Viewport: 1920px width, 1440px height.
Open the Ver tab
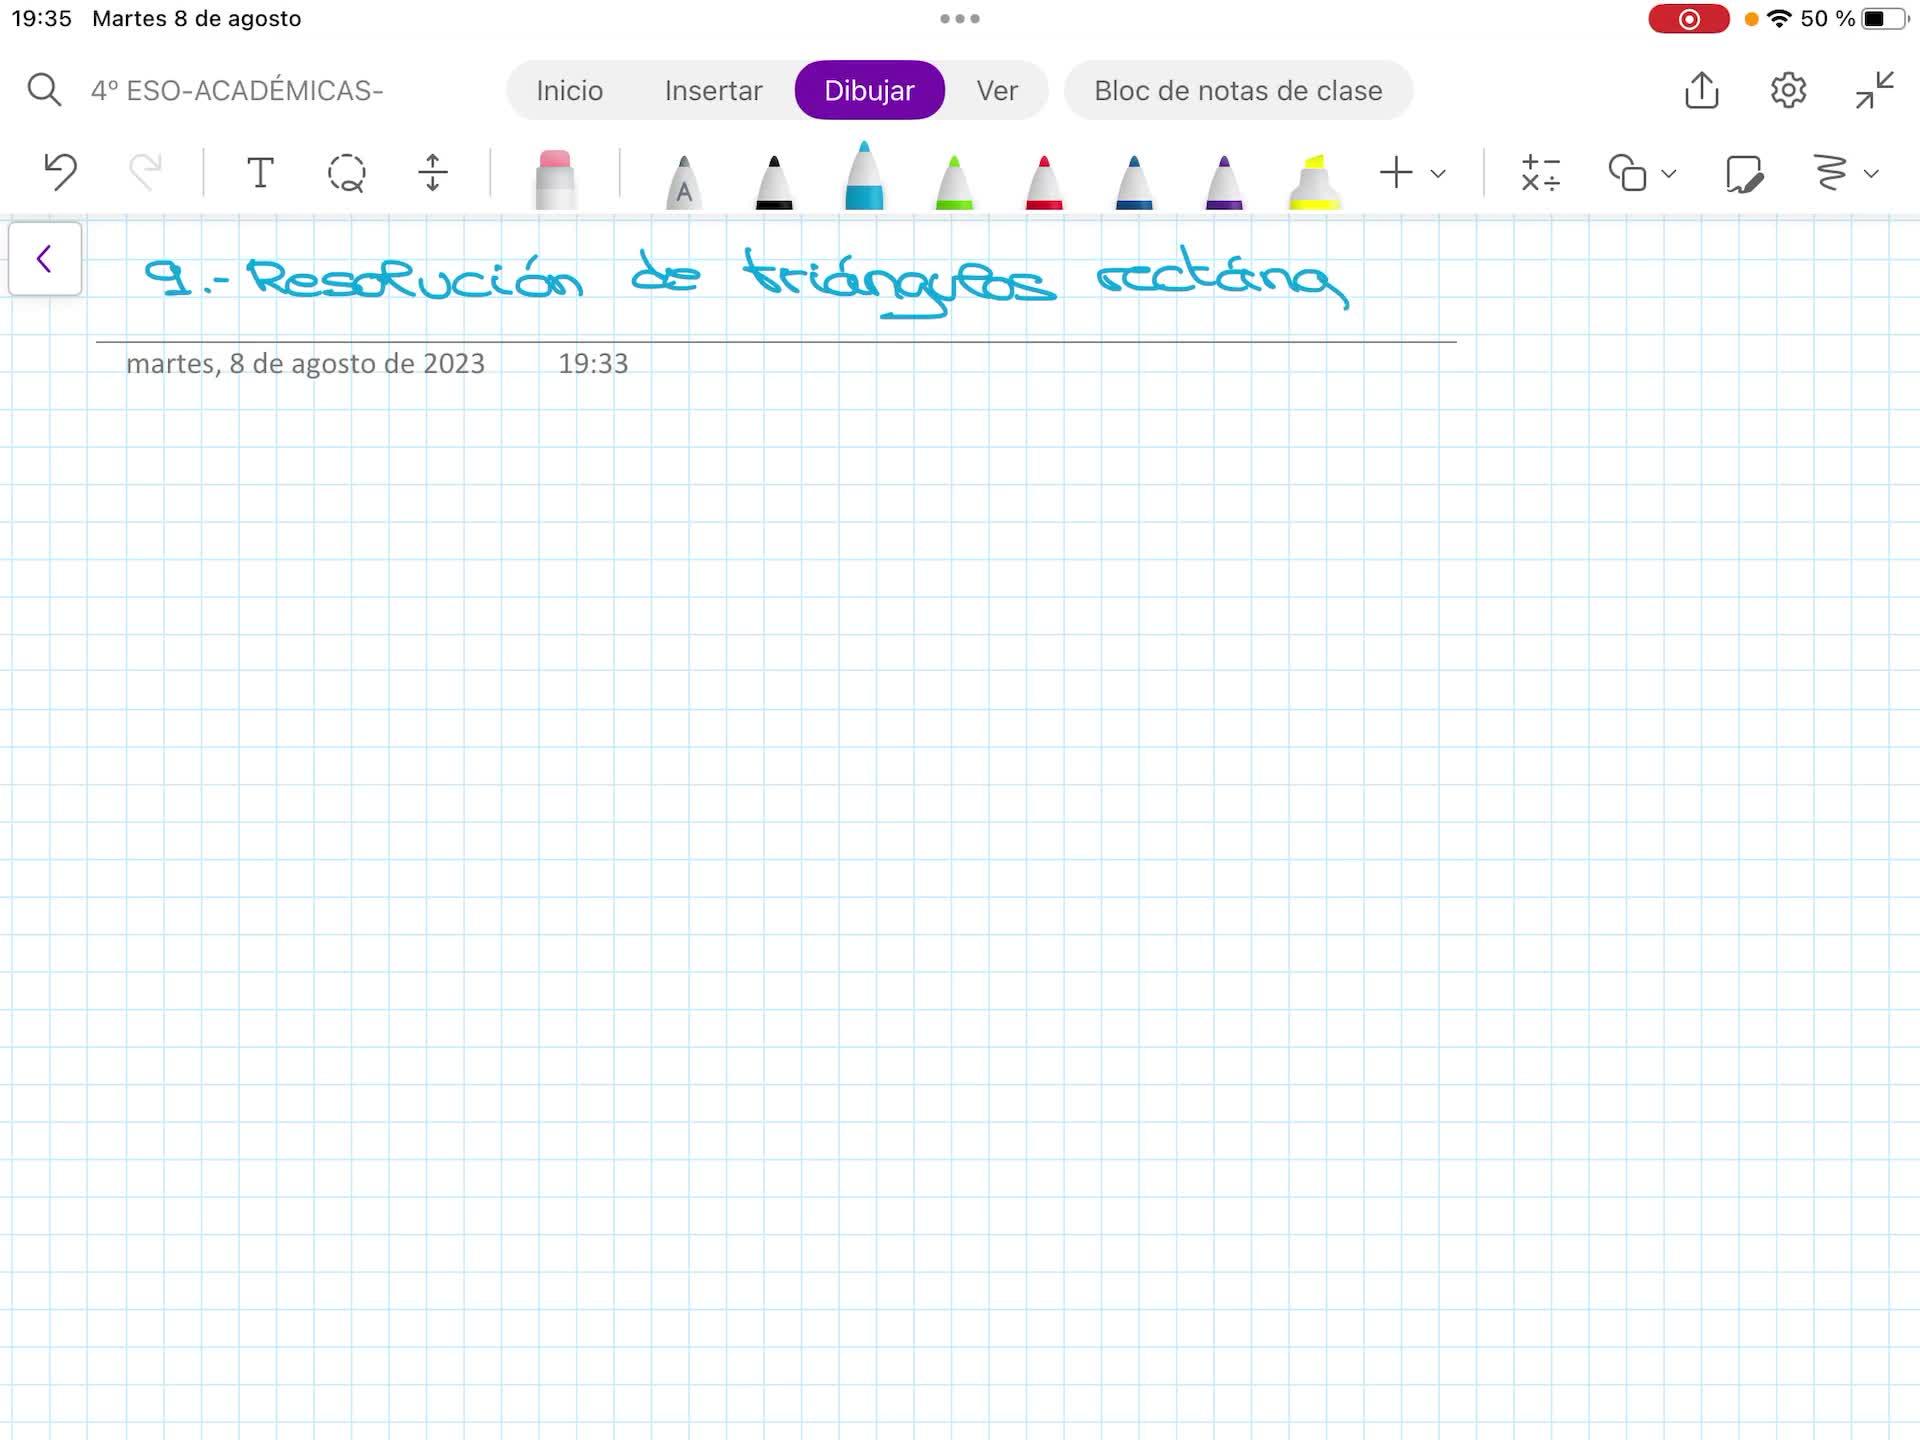tap(996, 91)
